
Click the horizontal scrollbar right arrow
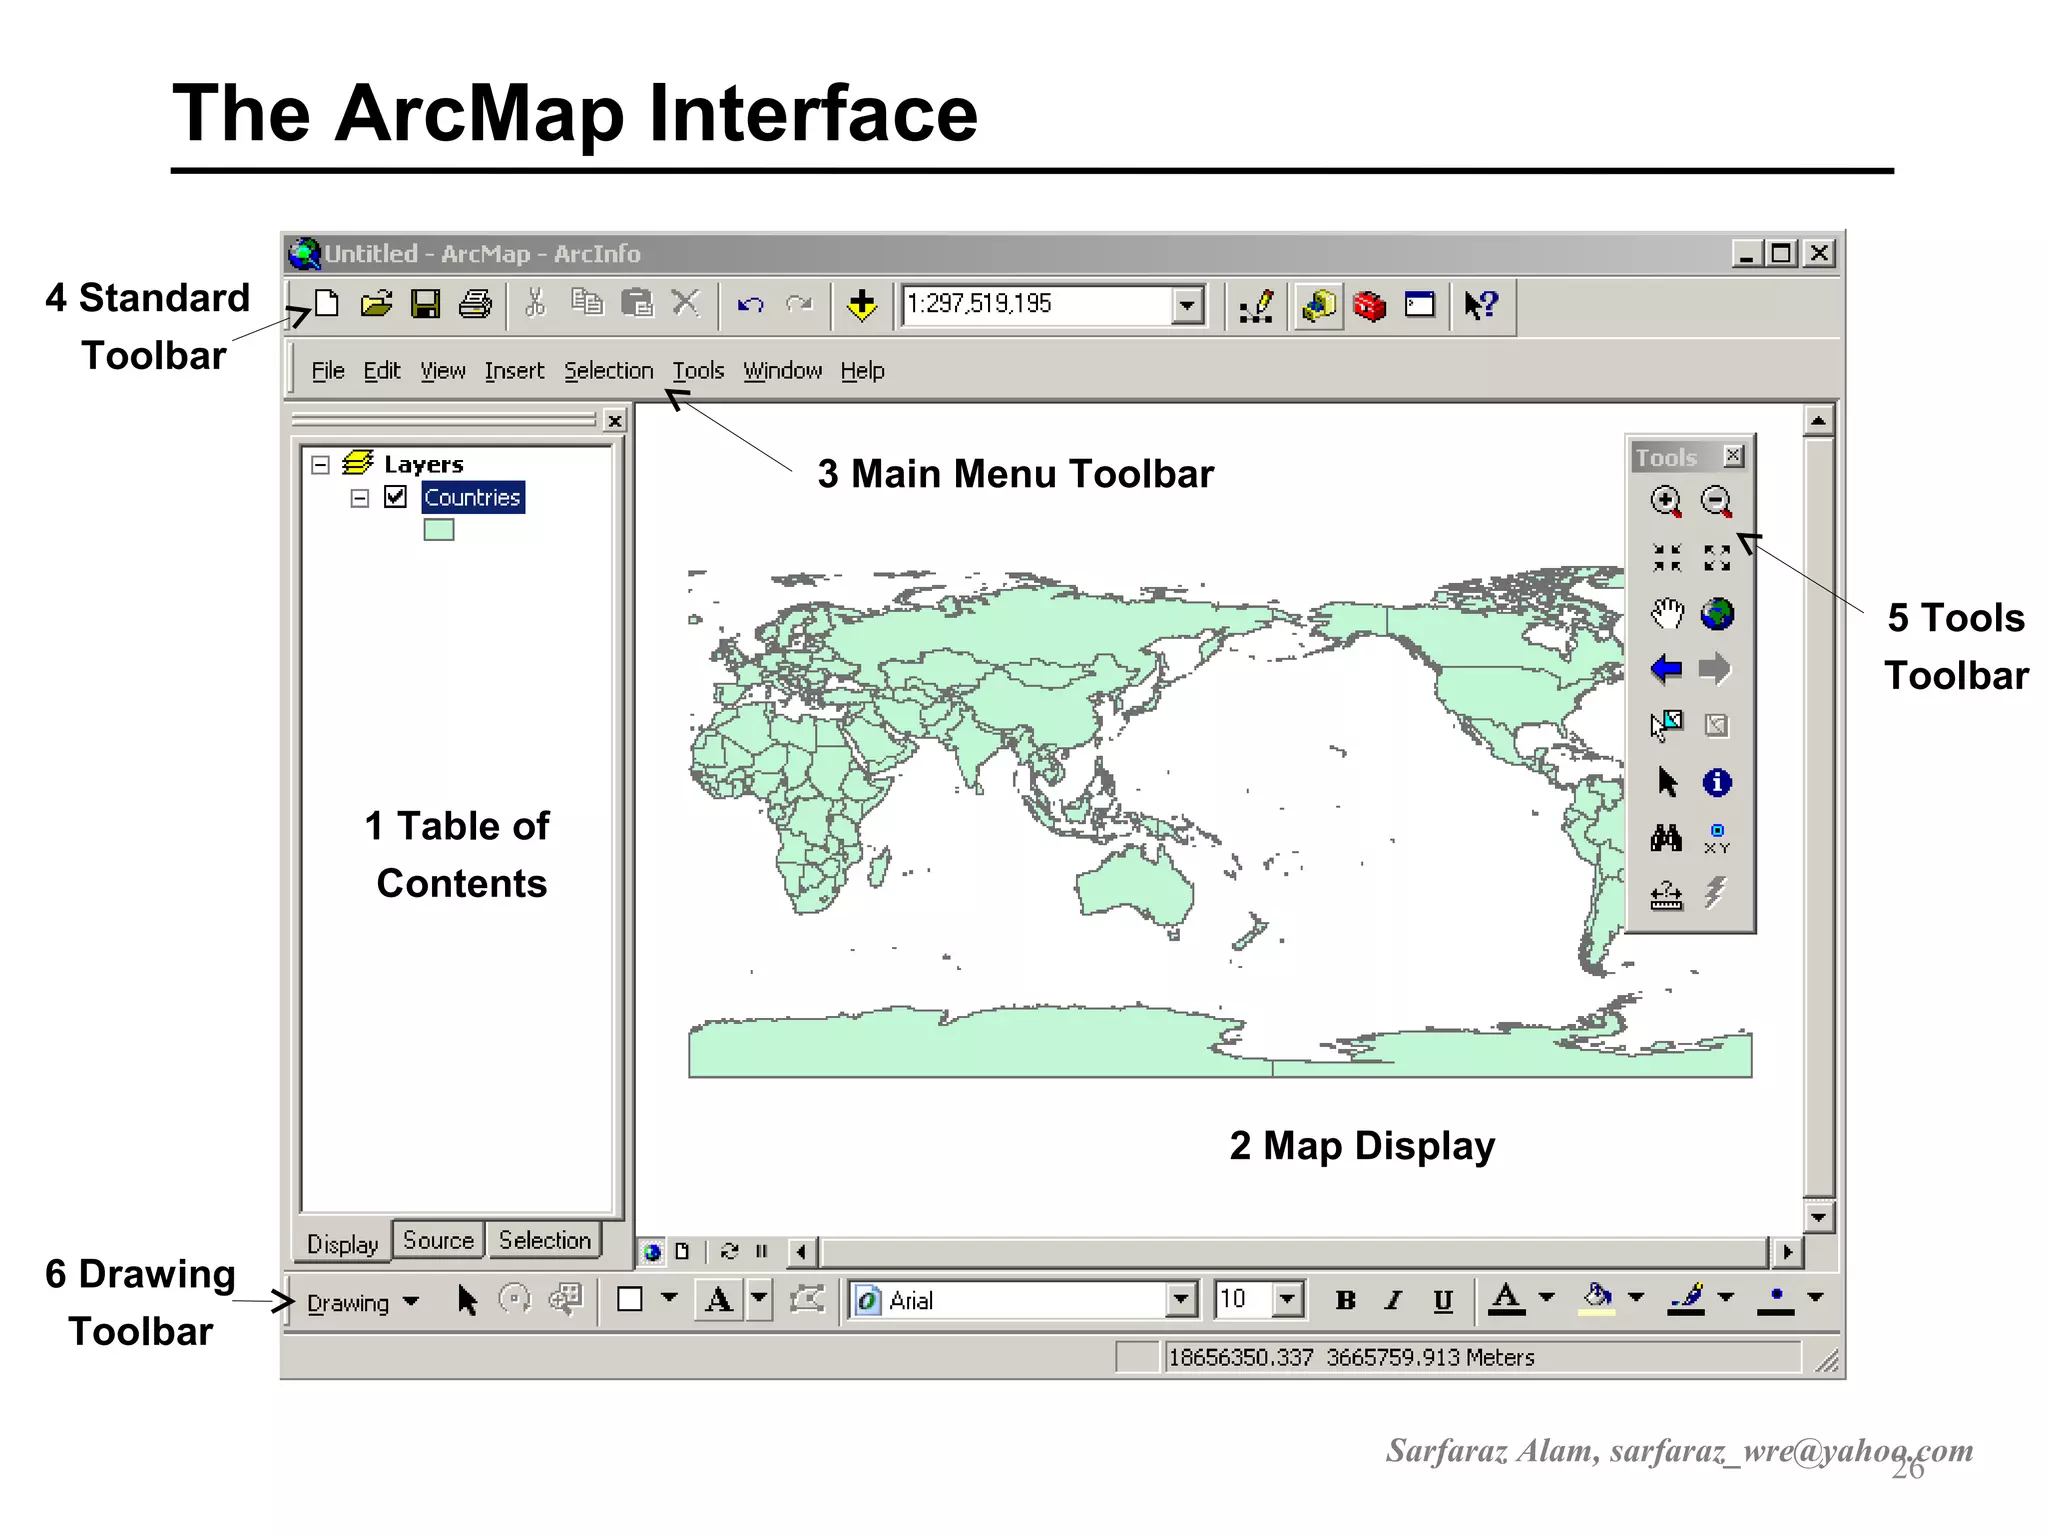1786,1252
